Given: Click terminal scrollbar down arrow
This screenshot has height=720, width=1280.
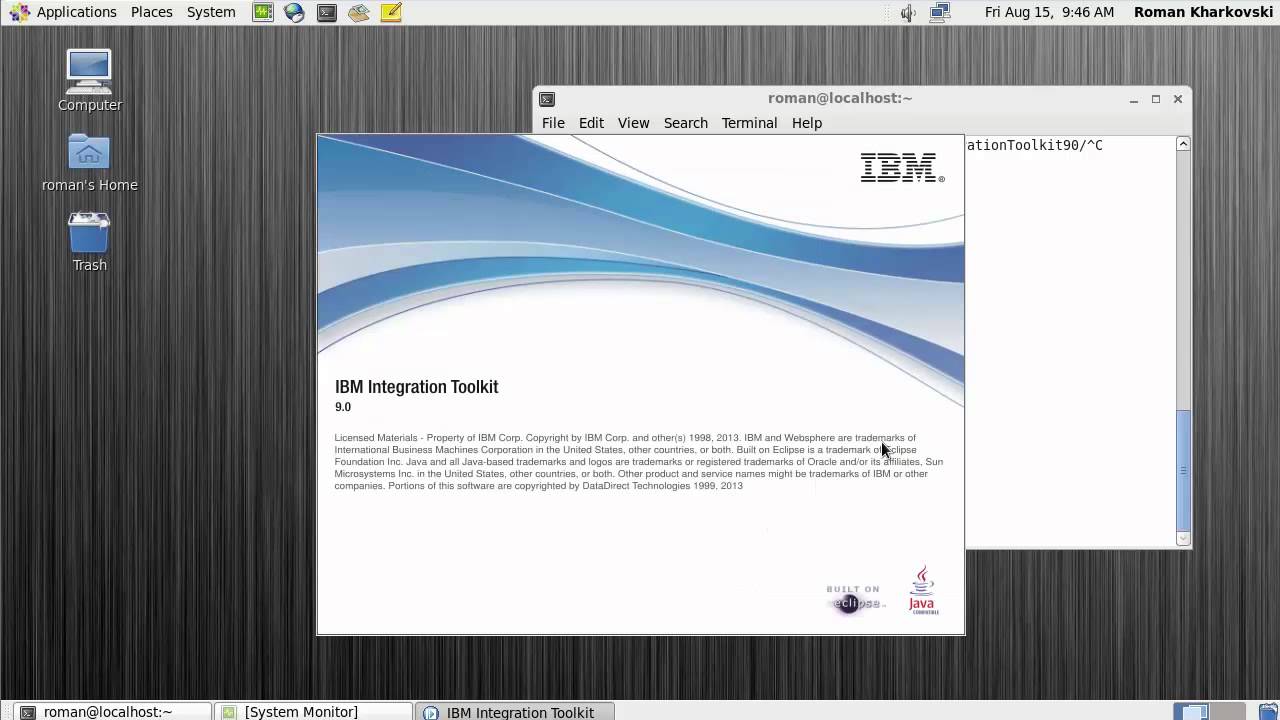Looking at the screenshot, I should tap(1183, 539).
